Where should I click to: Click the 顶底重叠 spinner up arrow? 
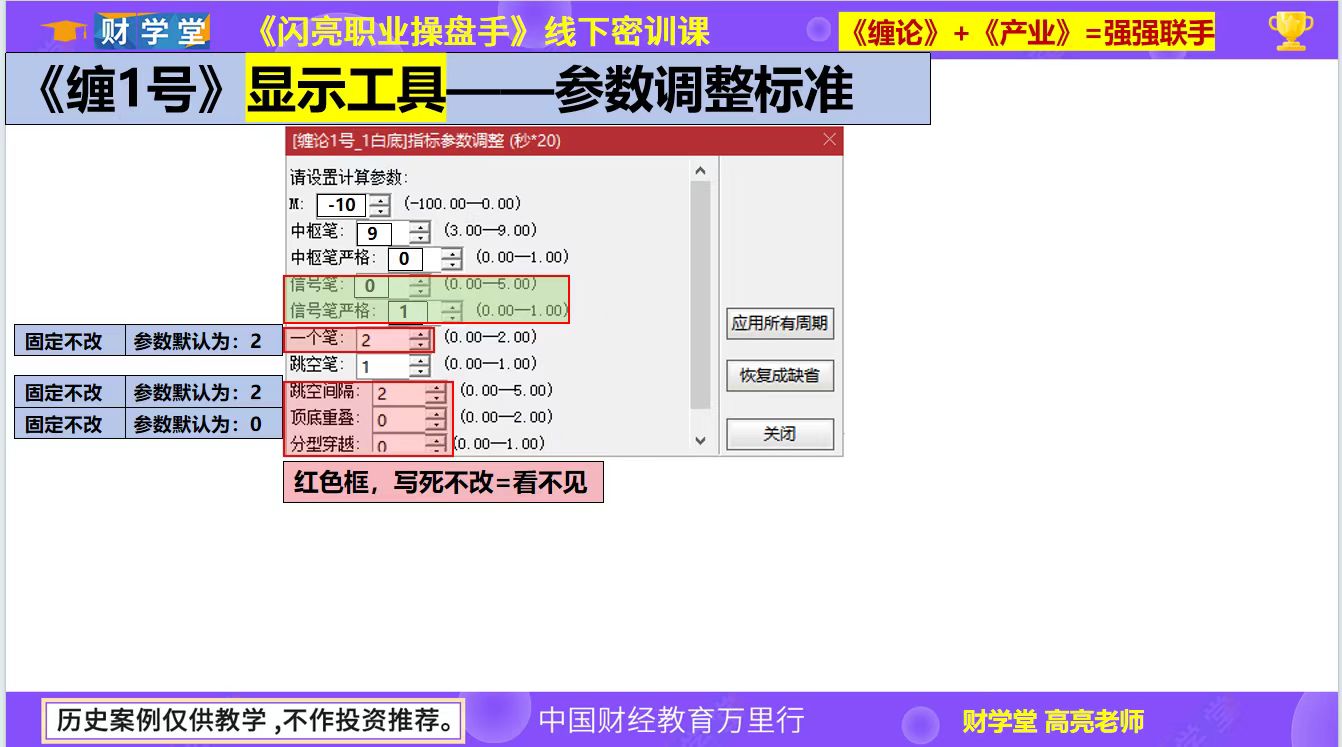pyautogui.click(x=437, y=413)
